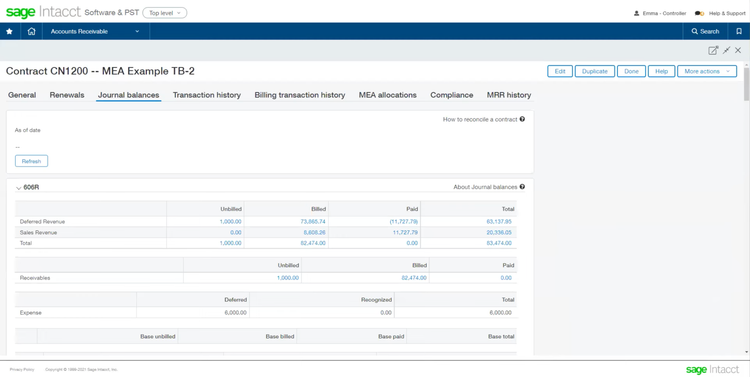Click the Done button

tap(631, 71)
